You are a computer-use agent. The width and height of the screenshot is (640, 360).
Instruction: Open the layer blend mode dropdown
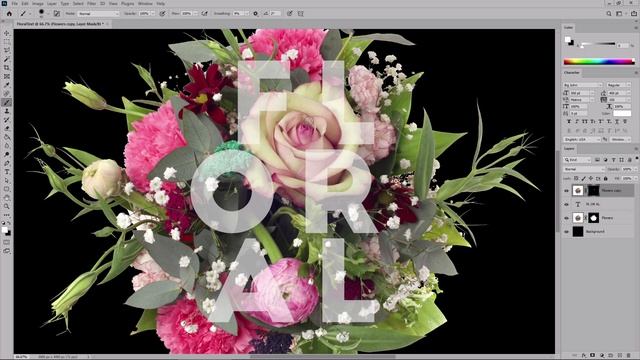[584, 169]
